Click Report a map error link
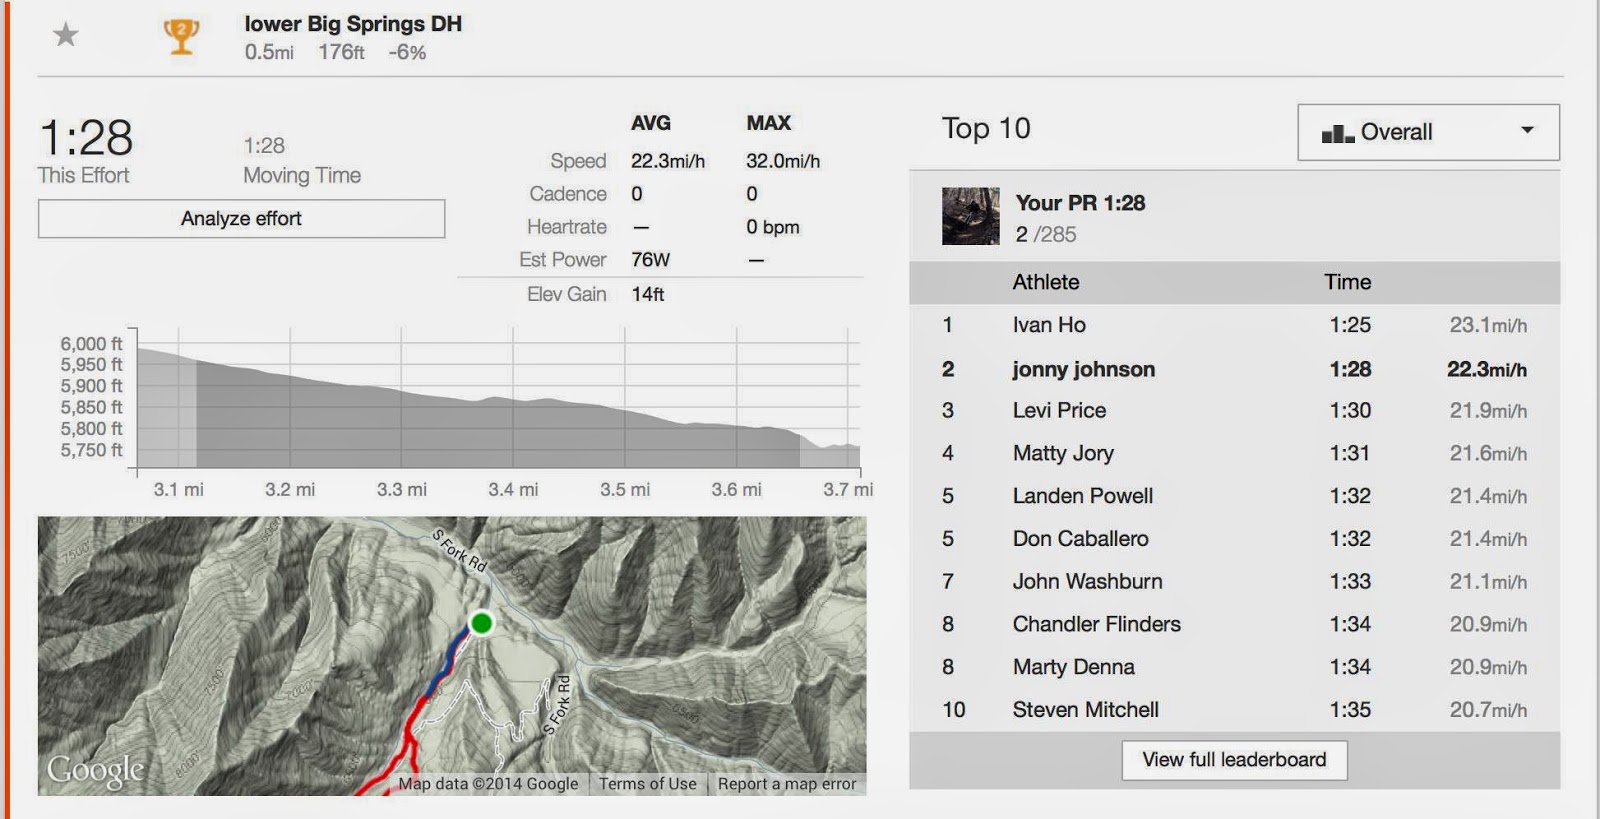 [787, 784]
